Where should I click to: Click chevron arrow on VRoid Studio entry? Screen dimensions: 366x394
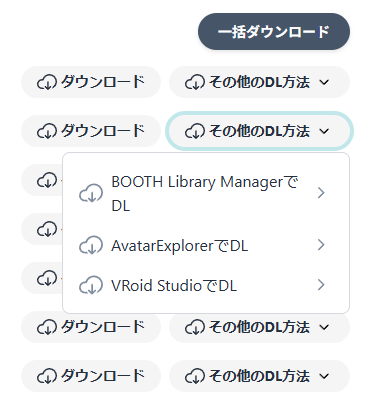[321, 285]
